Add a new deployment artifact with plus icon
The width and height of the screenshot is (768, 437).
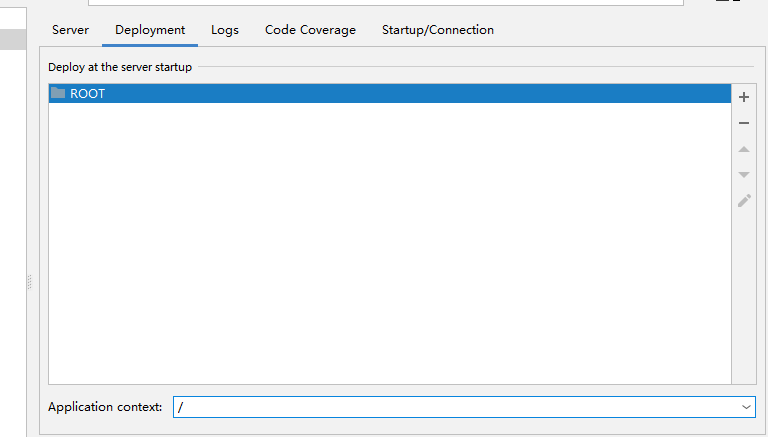click(x=744, y=97)
